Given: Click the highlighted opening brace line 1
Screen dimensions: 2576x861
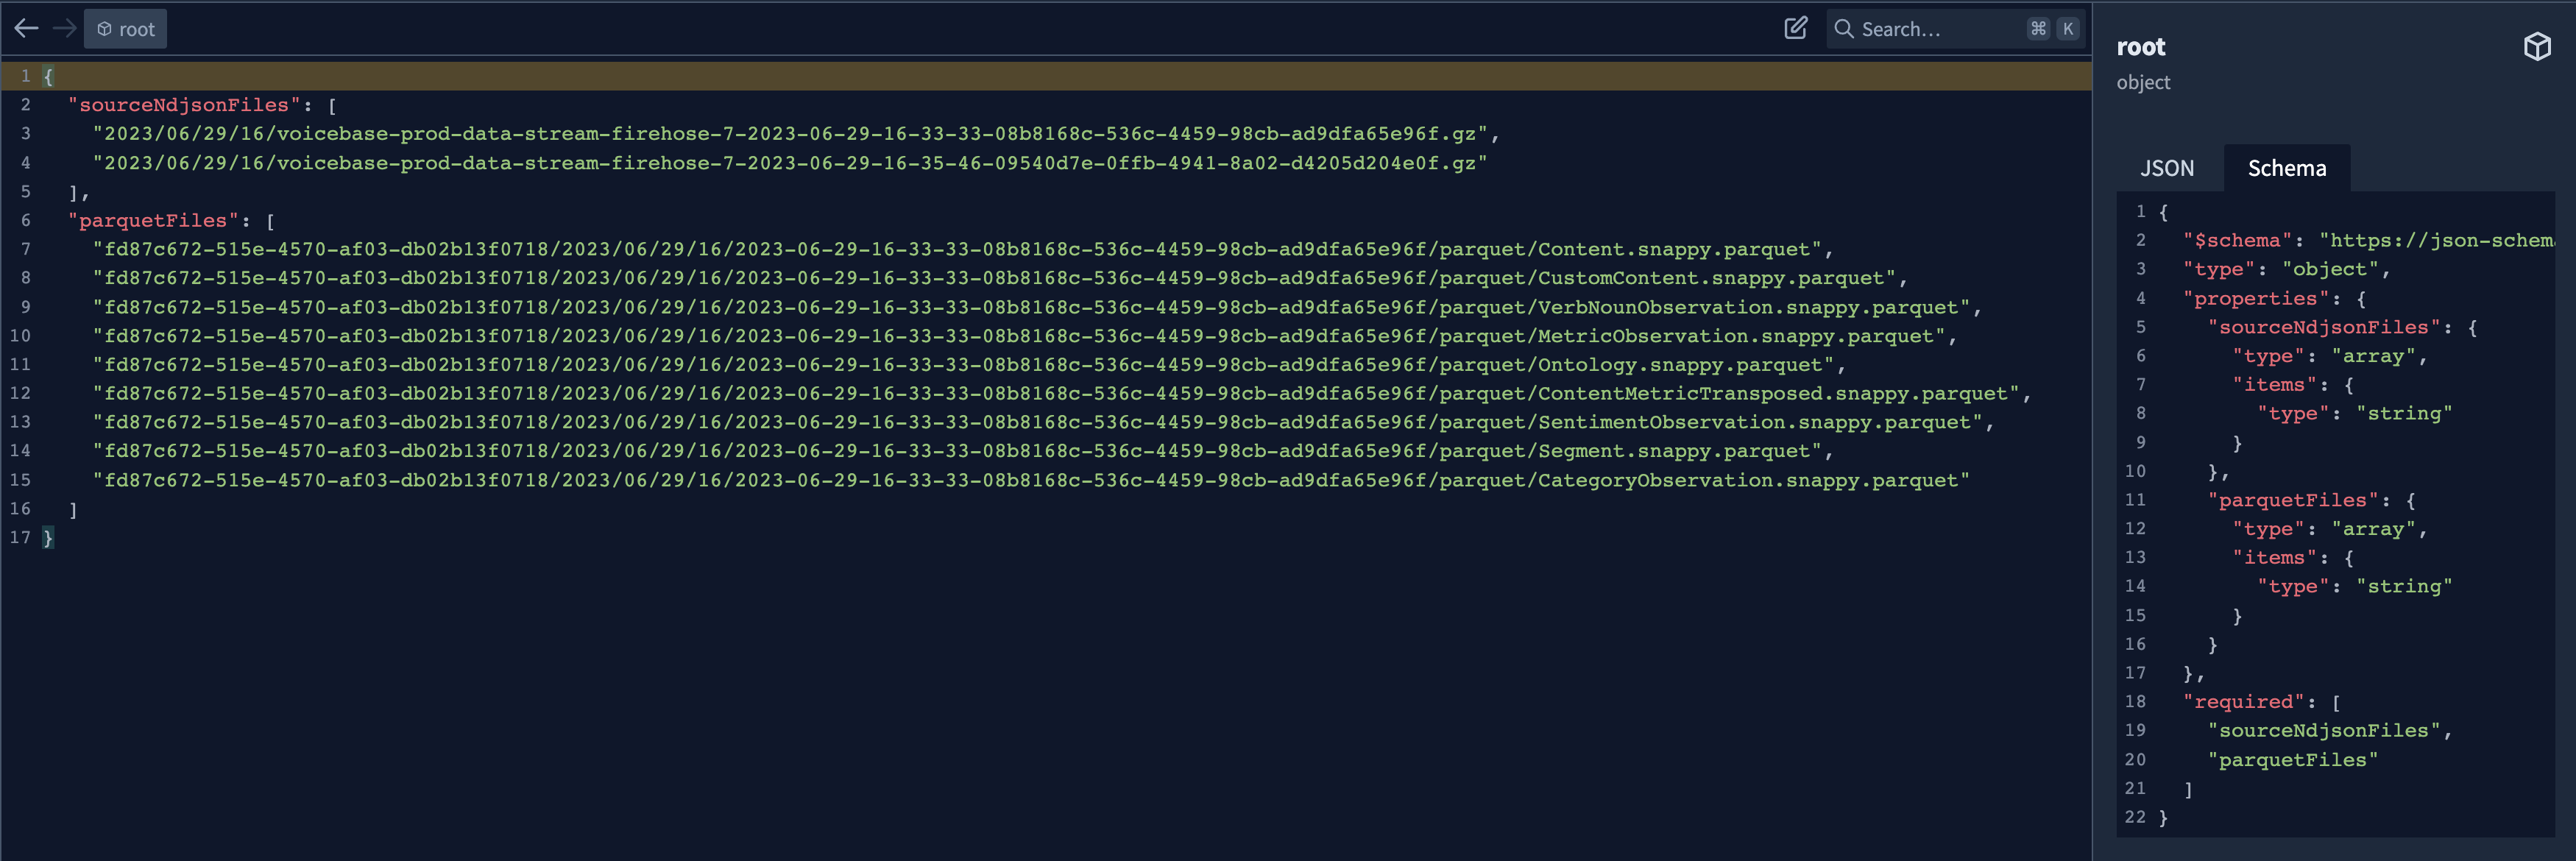Looking at the screenshot, I should pos(1046,76).
